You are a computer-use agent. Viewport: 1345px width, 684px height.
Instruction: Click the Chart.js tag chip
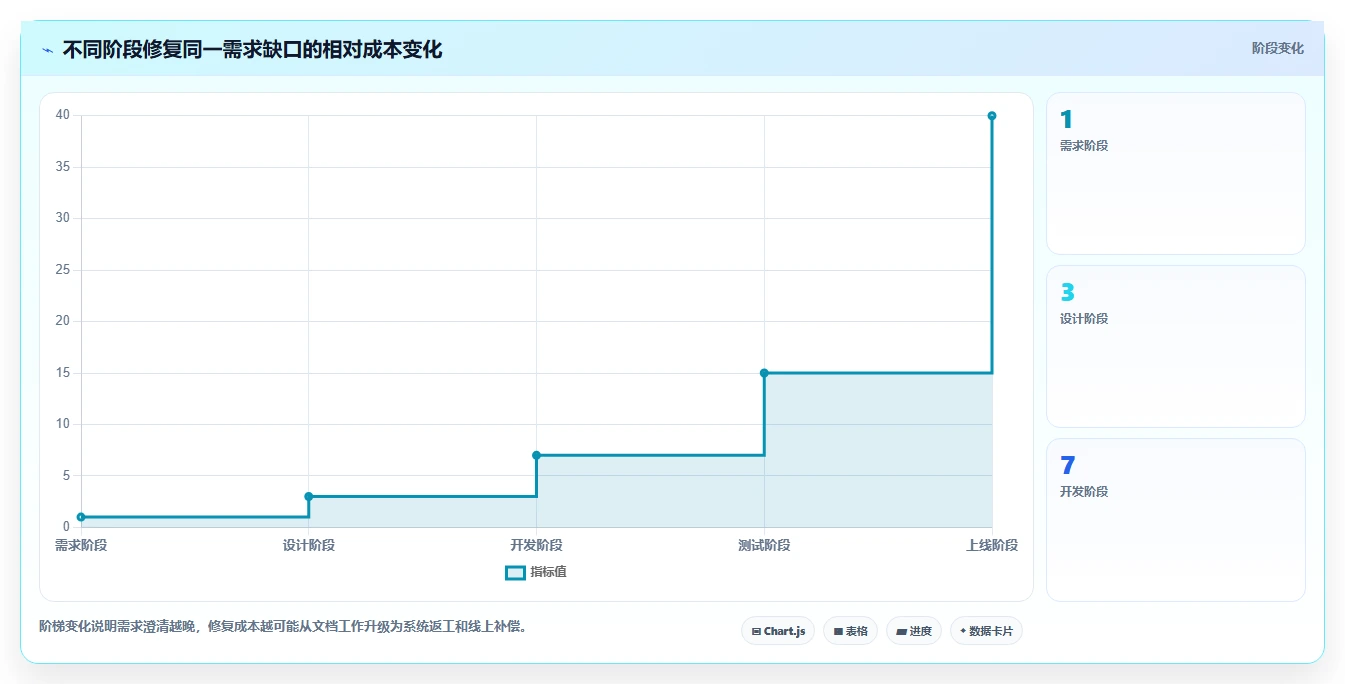778,631
